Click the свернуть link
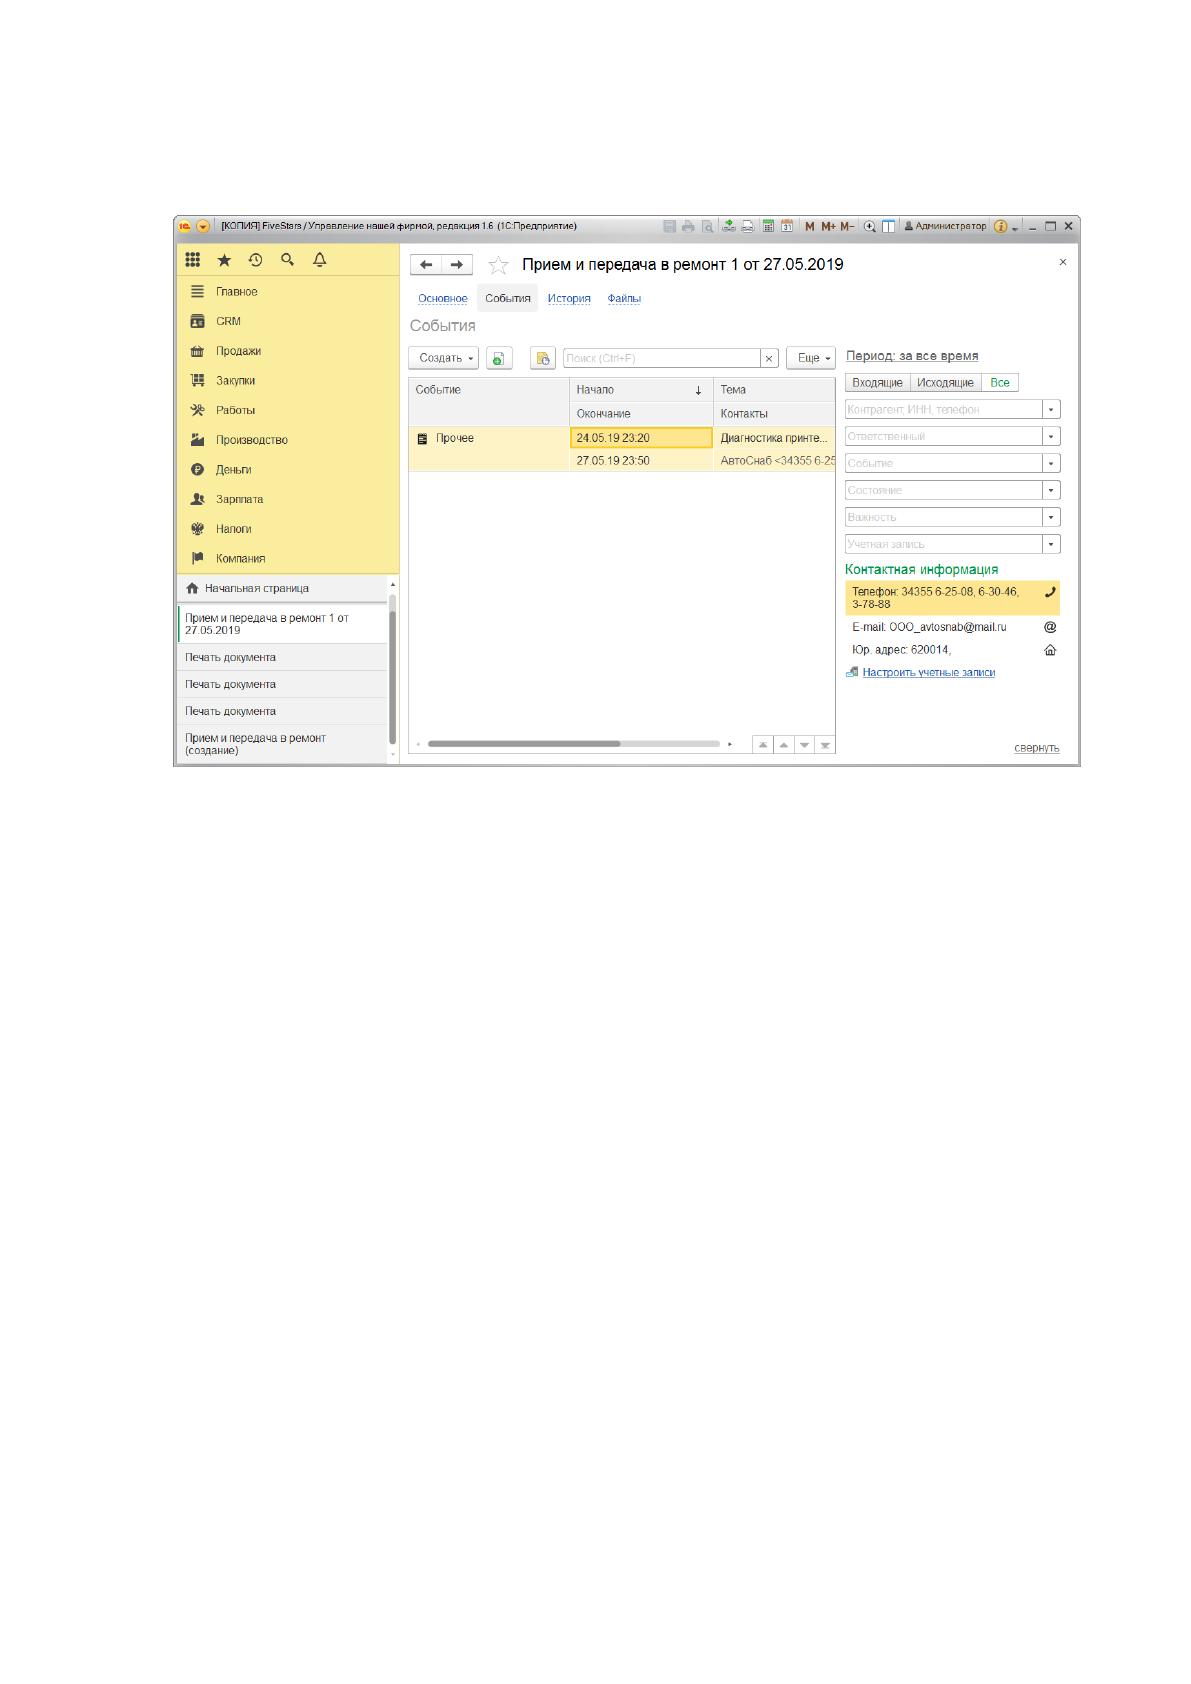Viewport: 1191px width, 1684px height. pyautogui.click(x=1037, y=748)
